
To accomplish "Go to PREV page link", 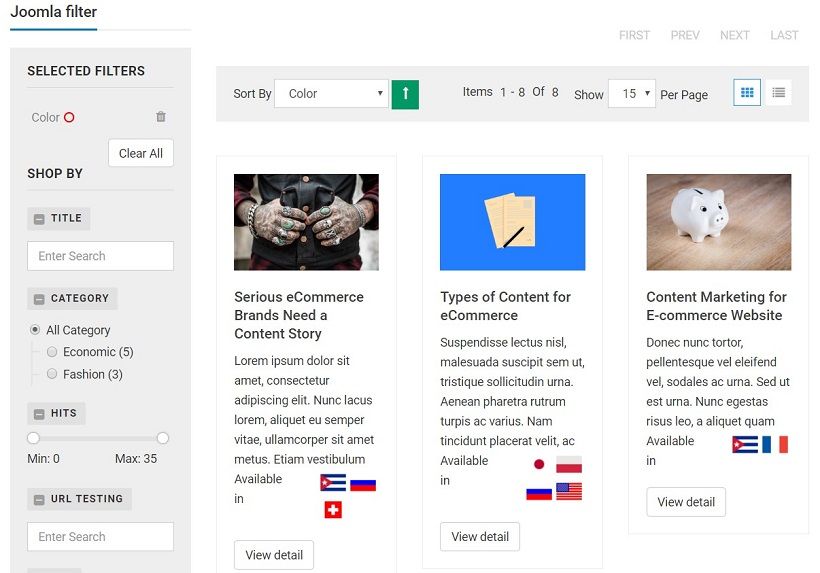I will coord(685,35).
